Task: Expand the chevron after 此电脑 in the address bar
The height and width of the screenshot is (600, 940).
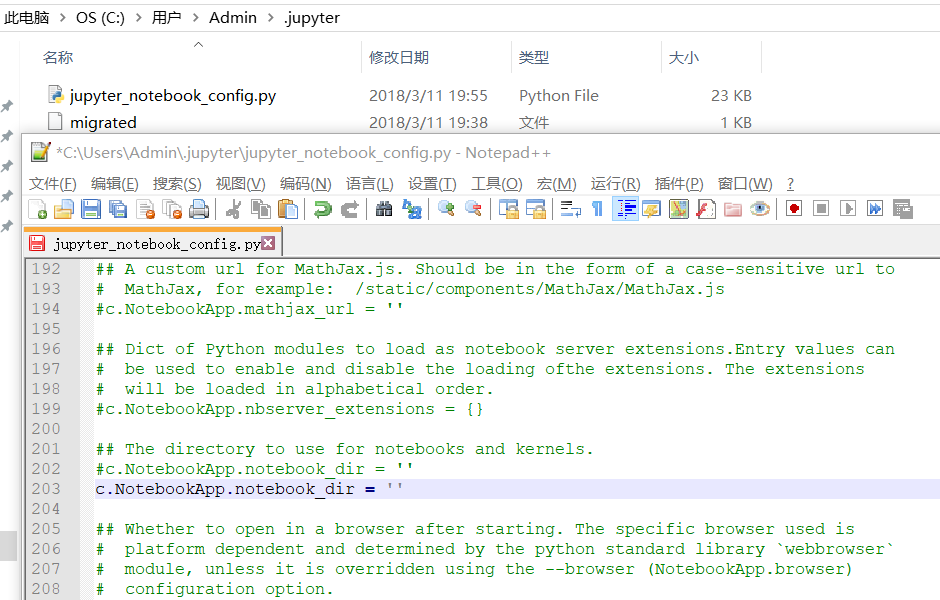Action: 62,18
